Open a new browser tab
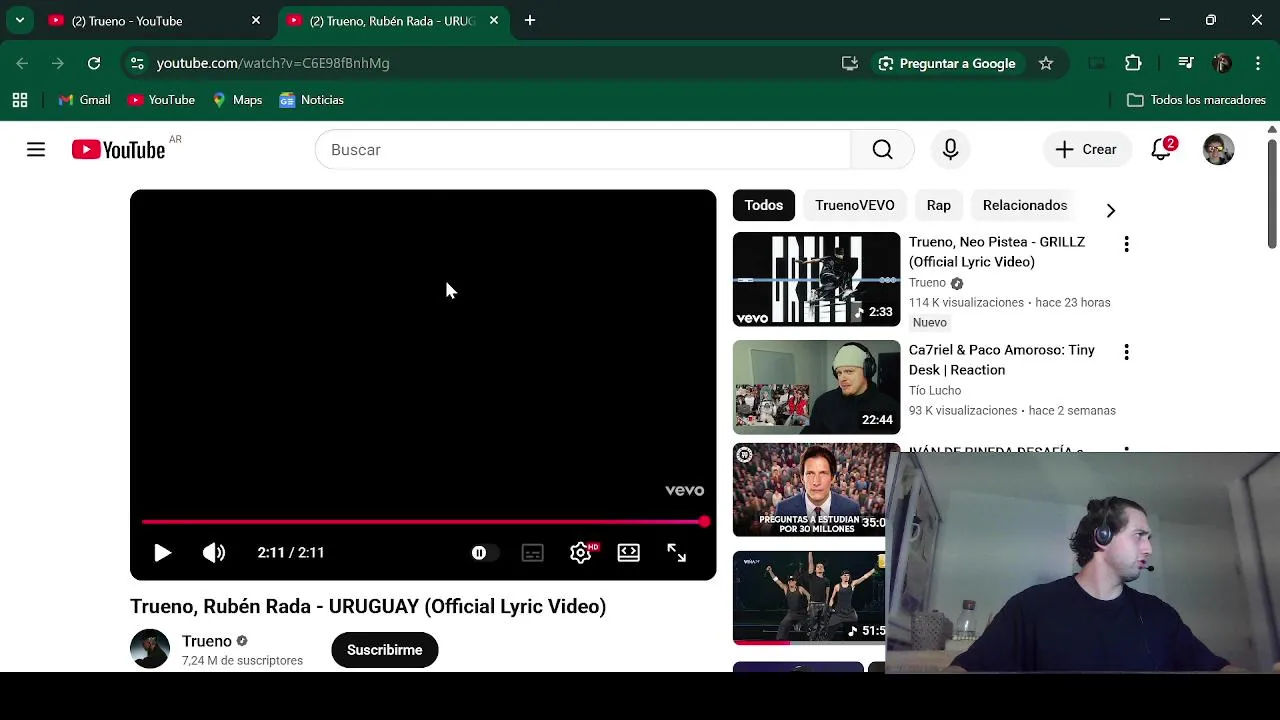1280x720 pixels. (530, 21)
